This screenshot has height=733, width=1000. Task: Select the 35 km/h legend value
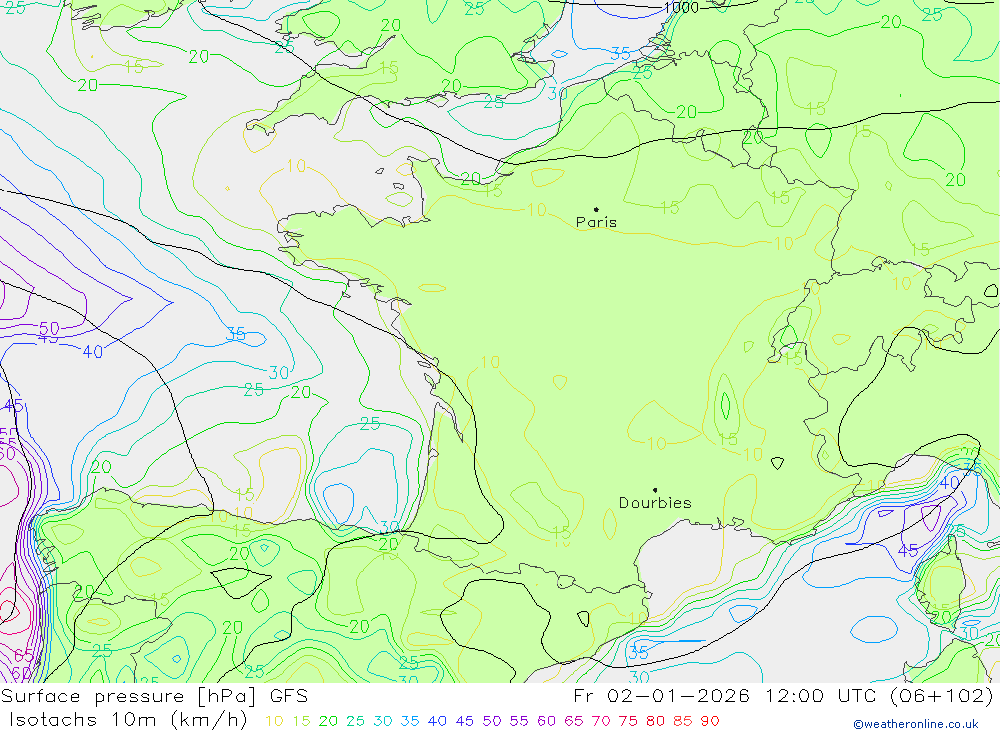coord(409,721)
